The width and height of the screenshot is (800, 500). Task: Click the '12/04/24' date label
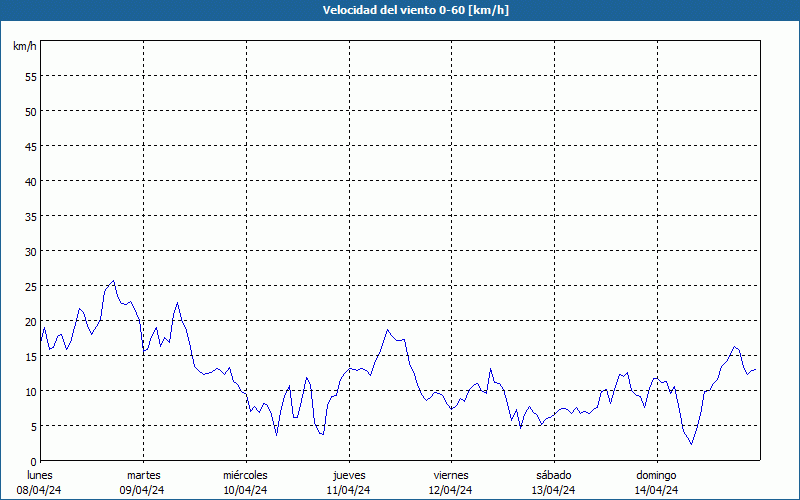click(x=451, y=490)
